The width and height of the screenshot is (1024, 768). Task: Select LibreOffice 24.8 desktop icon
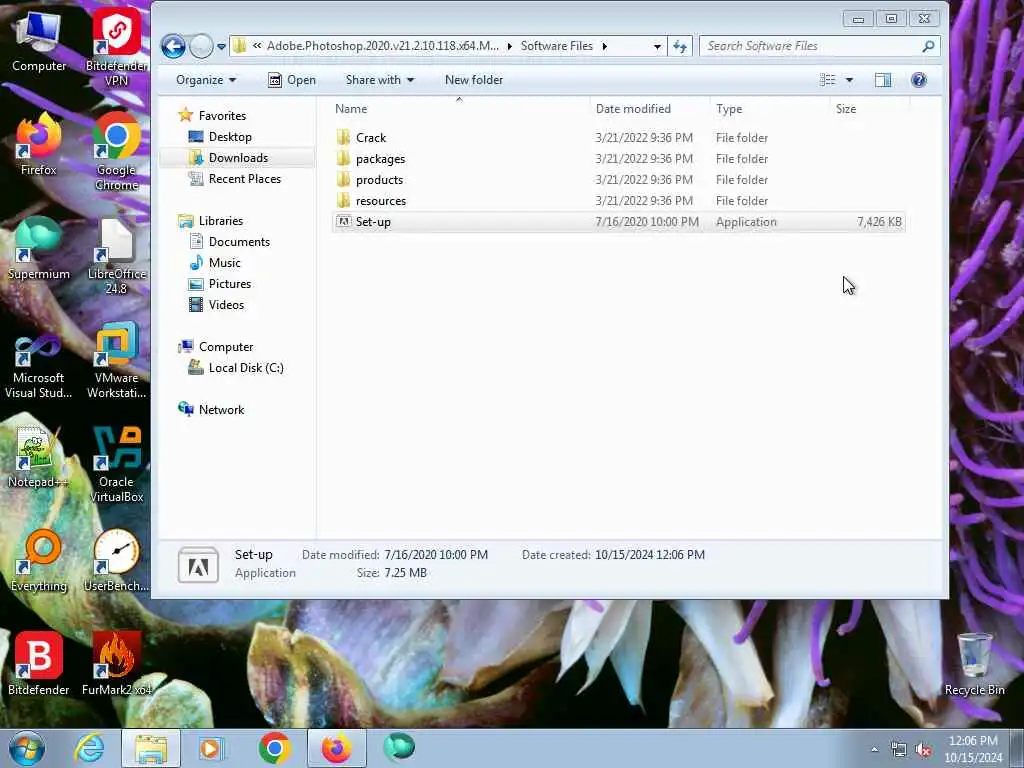(x=116, y=256)
